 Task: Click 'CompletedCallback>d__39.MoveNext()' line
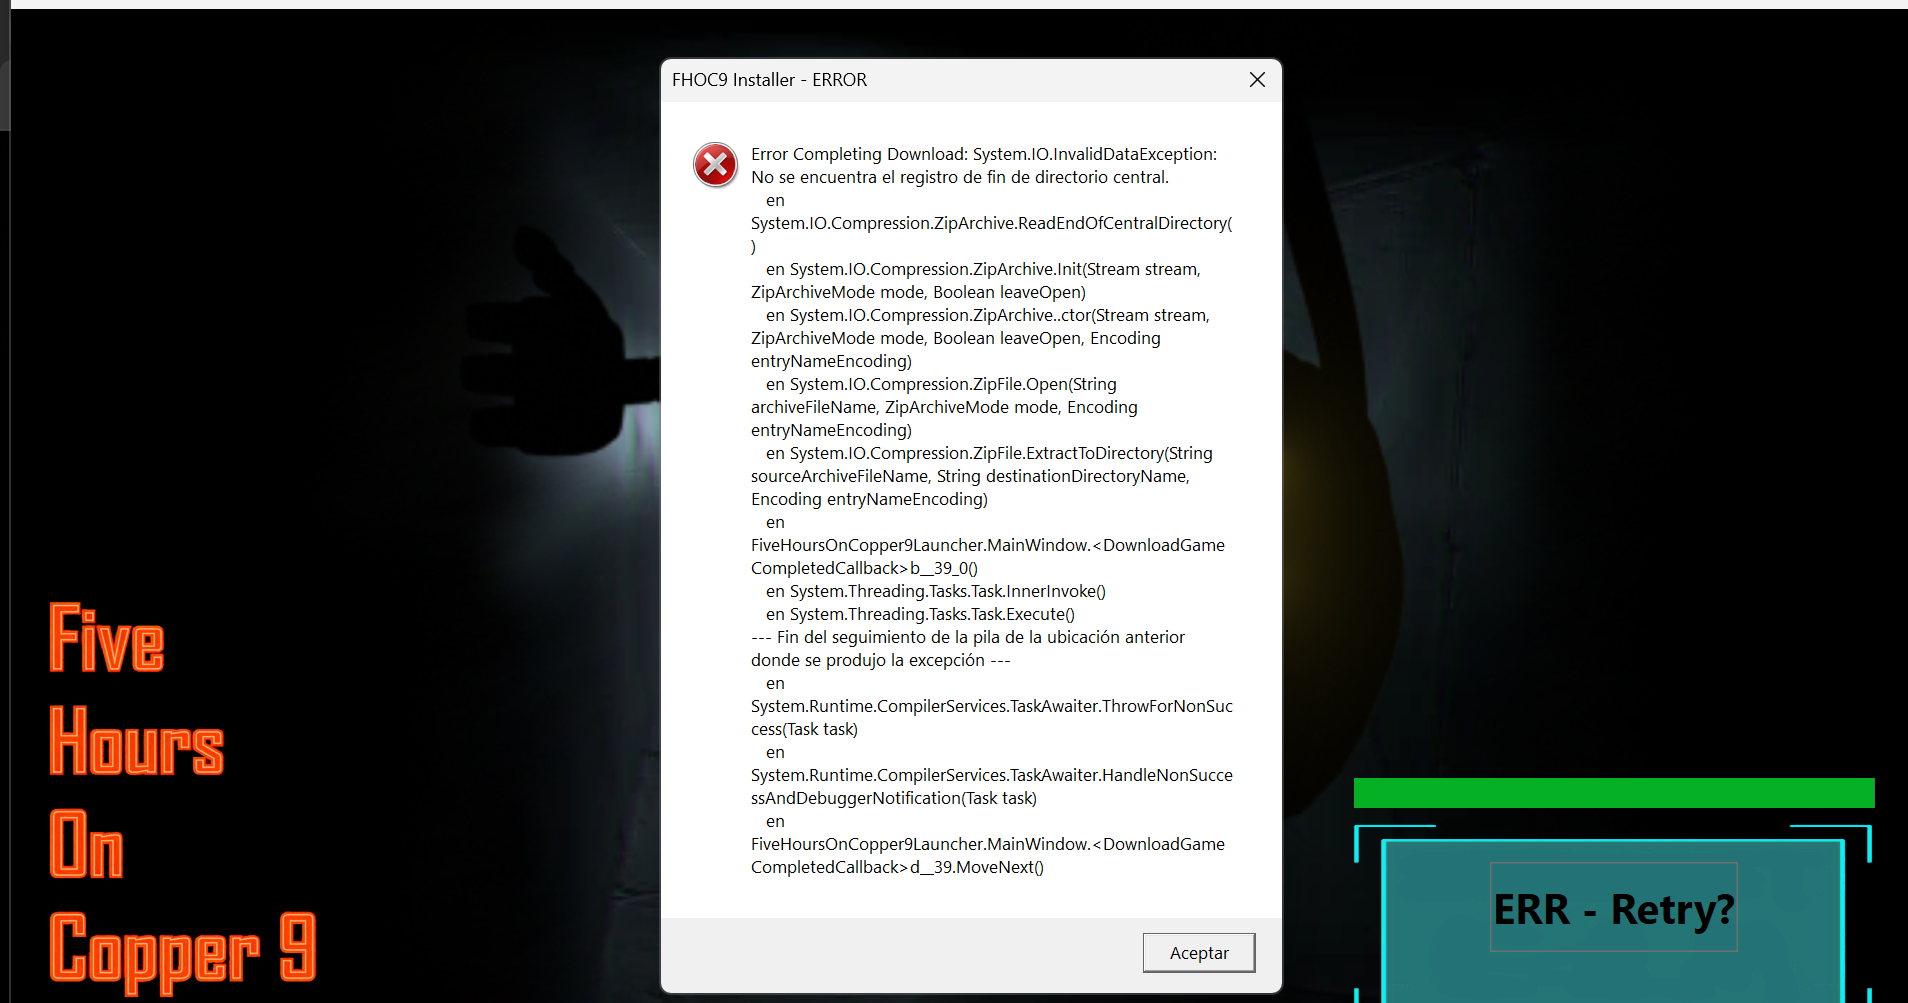click(897, 867)
